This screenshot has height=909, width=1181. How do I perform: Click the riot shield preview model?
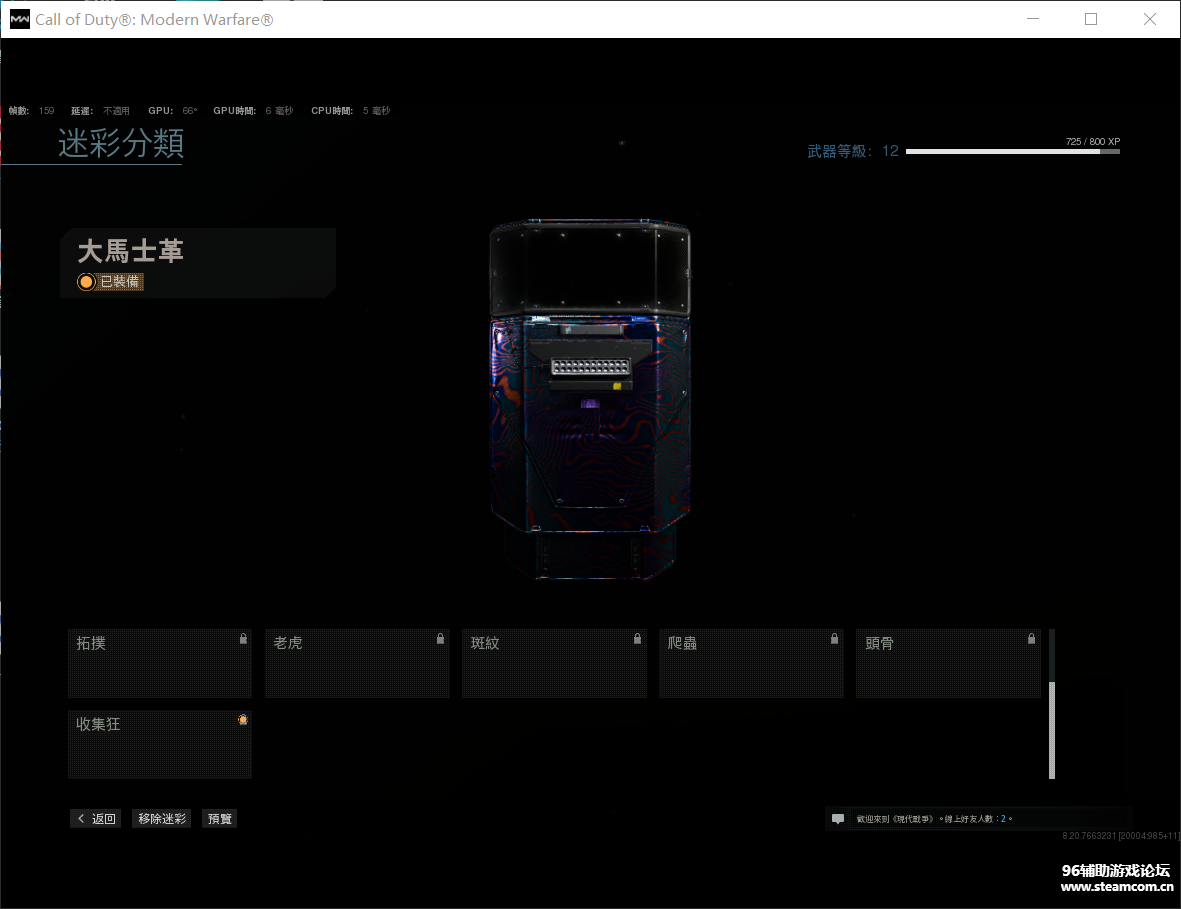pyautogui.click(x=590, y=400)
